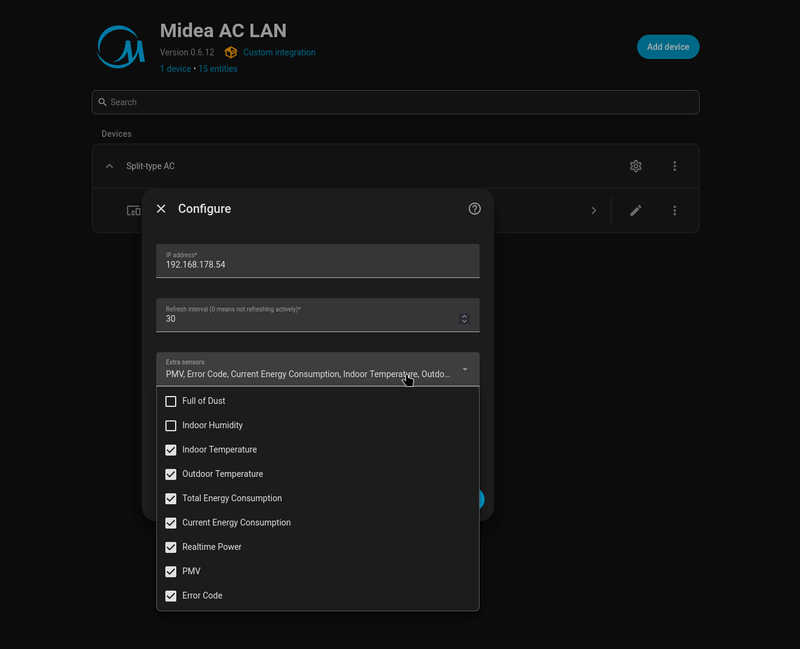Viewport: 800px width, 649px height.
Task: Uncheck the Realtime Power sensor
Action: pyautogui.click(x=171, y=547)
